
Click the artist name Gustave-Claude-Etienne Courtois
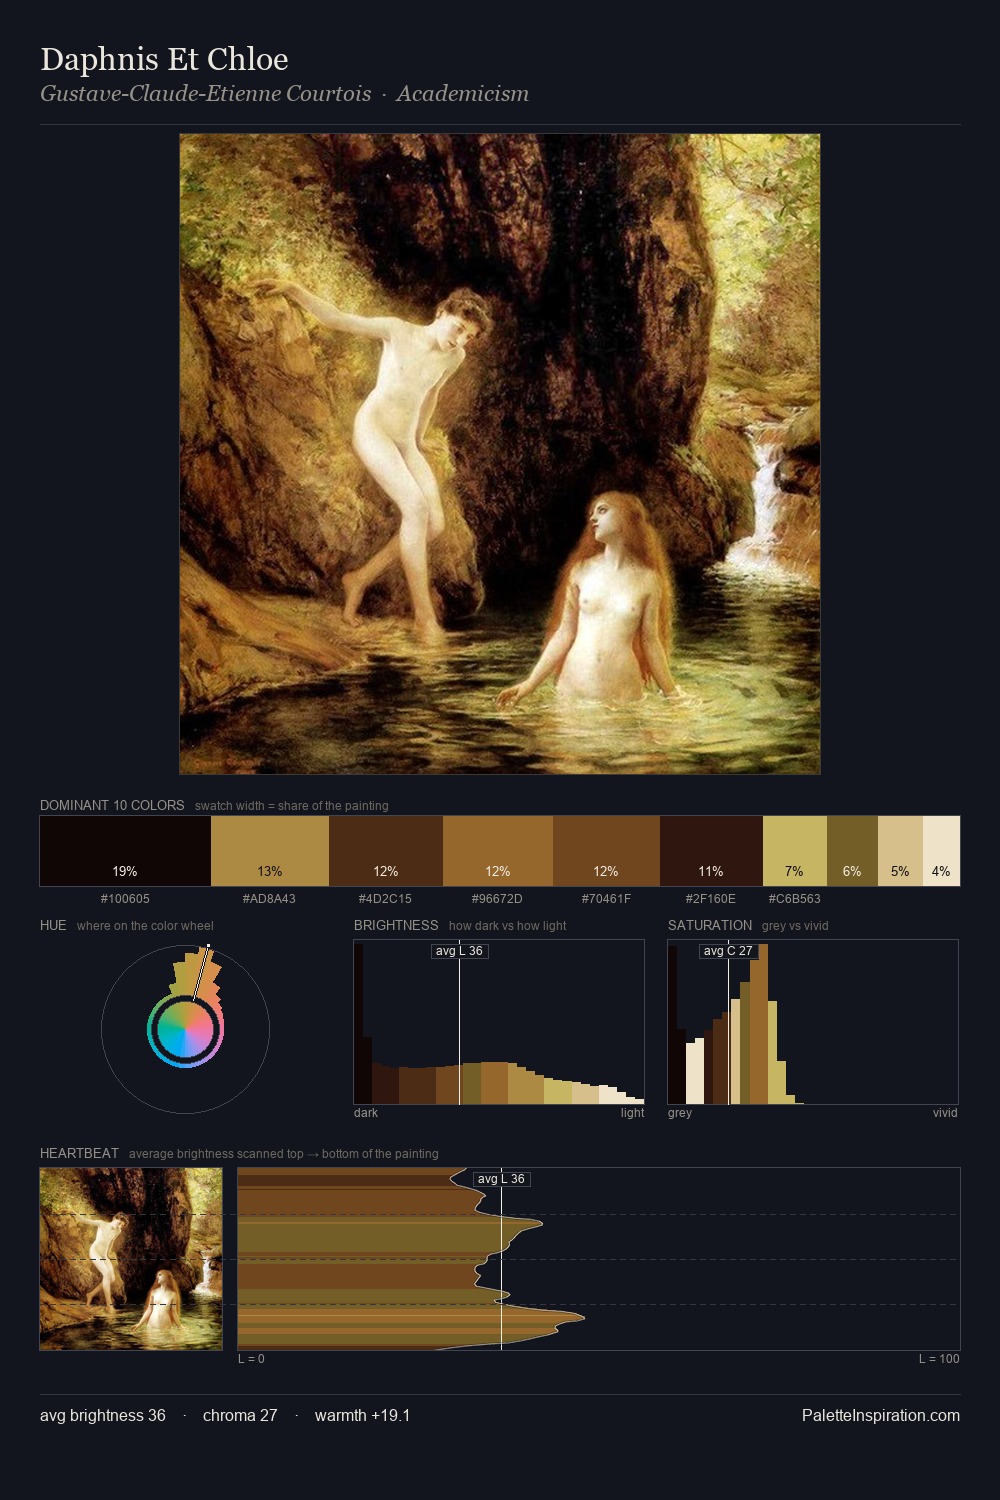(x=205, y=94)
